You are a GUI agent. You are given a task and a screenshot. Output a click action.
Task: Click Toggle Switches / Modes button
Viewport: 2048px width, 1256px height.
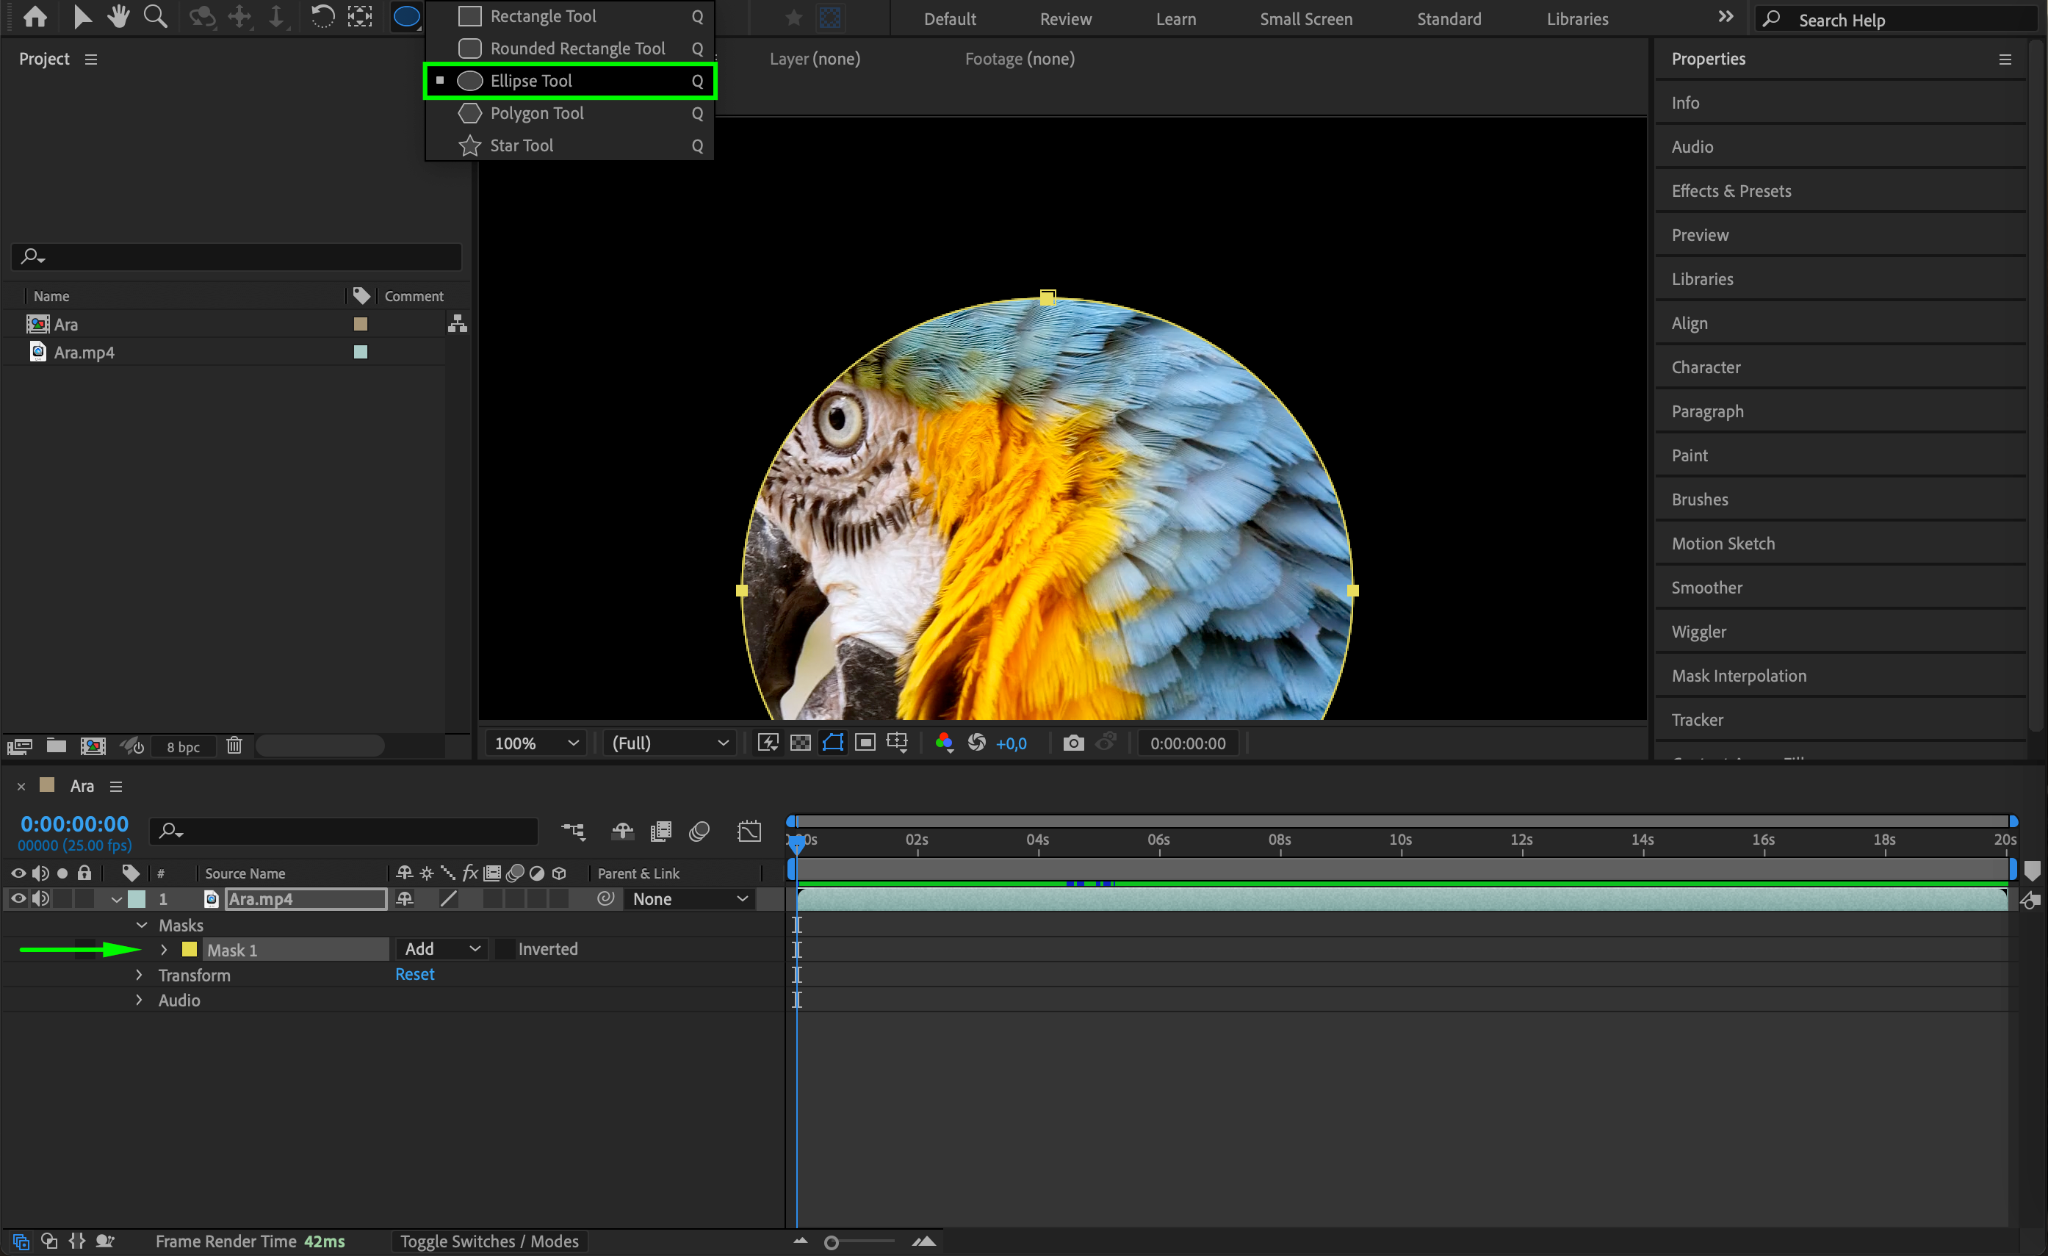(x=489, y=1241)
